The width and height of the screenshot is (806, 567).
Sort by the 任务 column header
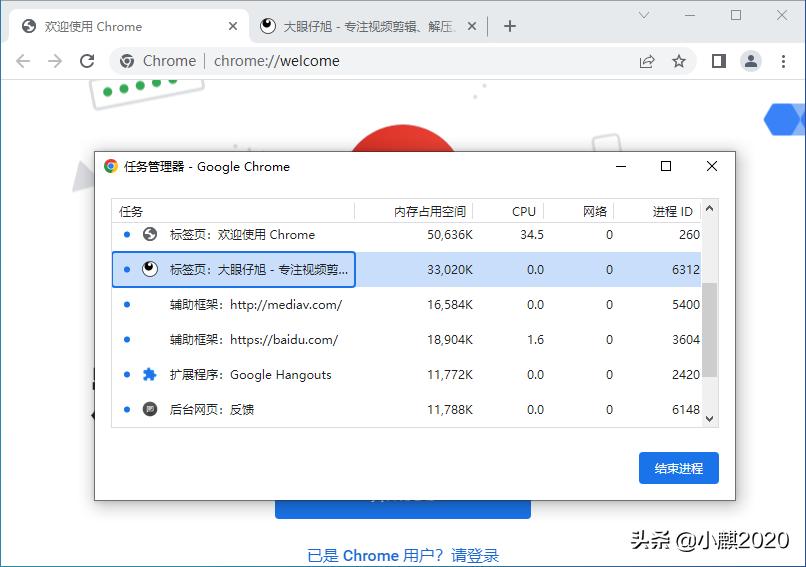233,211
